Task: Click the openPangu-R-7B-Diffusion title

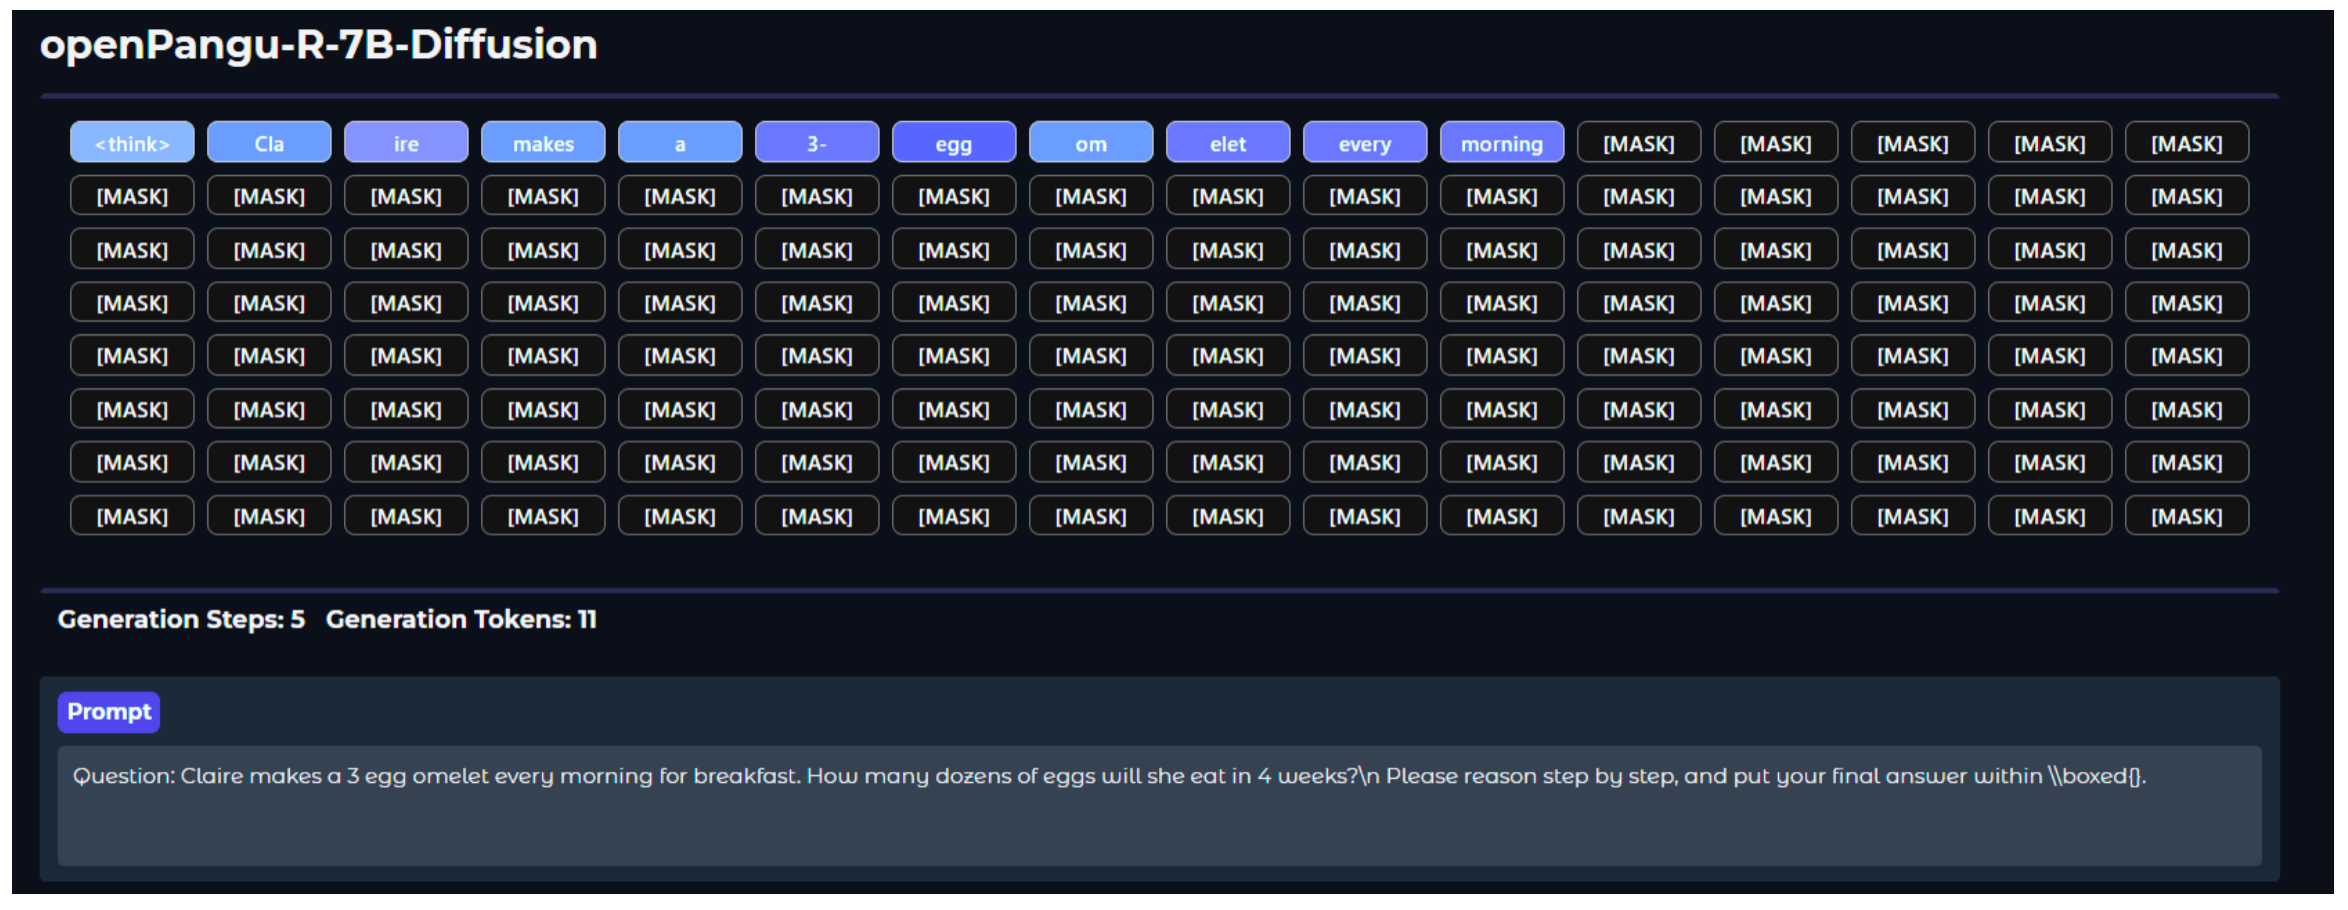Action: pos(319,45)
